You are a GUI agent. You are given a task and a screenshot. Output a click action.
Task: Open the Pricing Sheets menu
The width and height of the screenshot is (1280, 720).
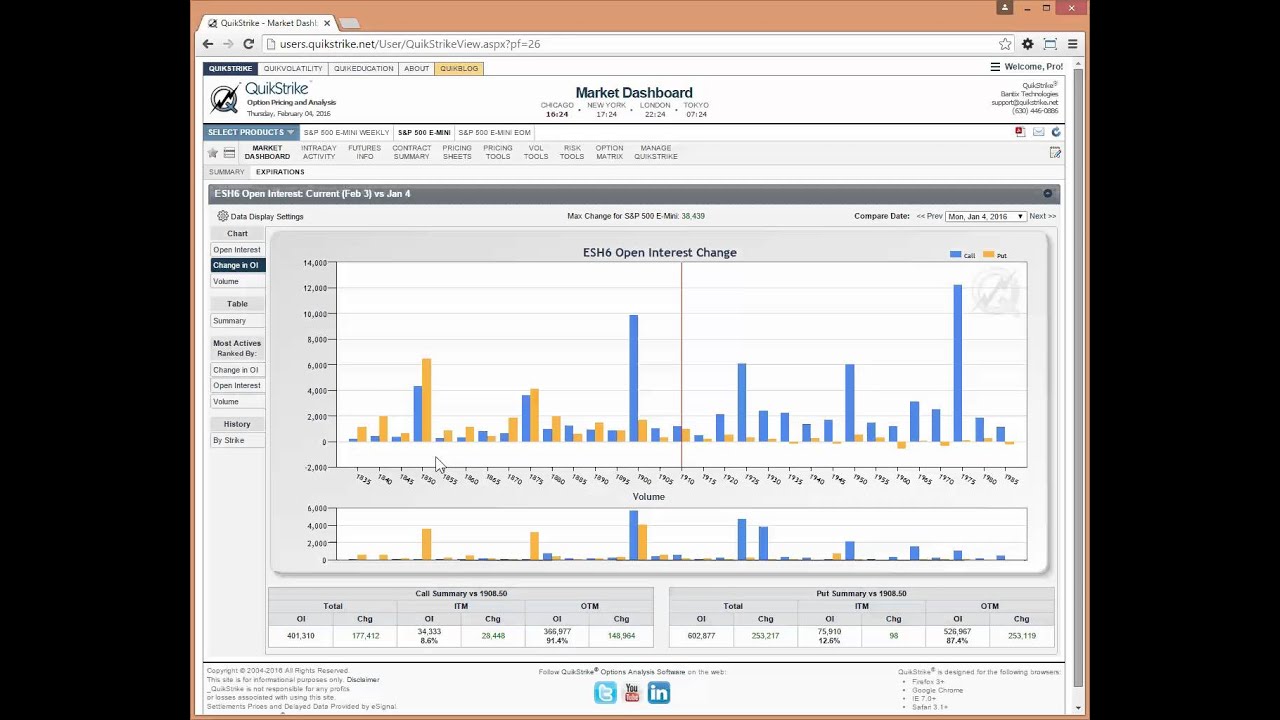tap(457, 152)
